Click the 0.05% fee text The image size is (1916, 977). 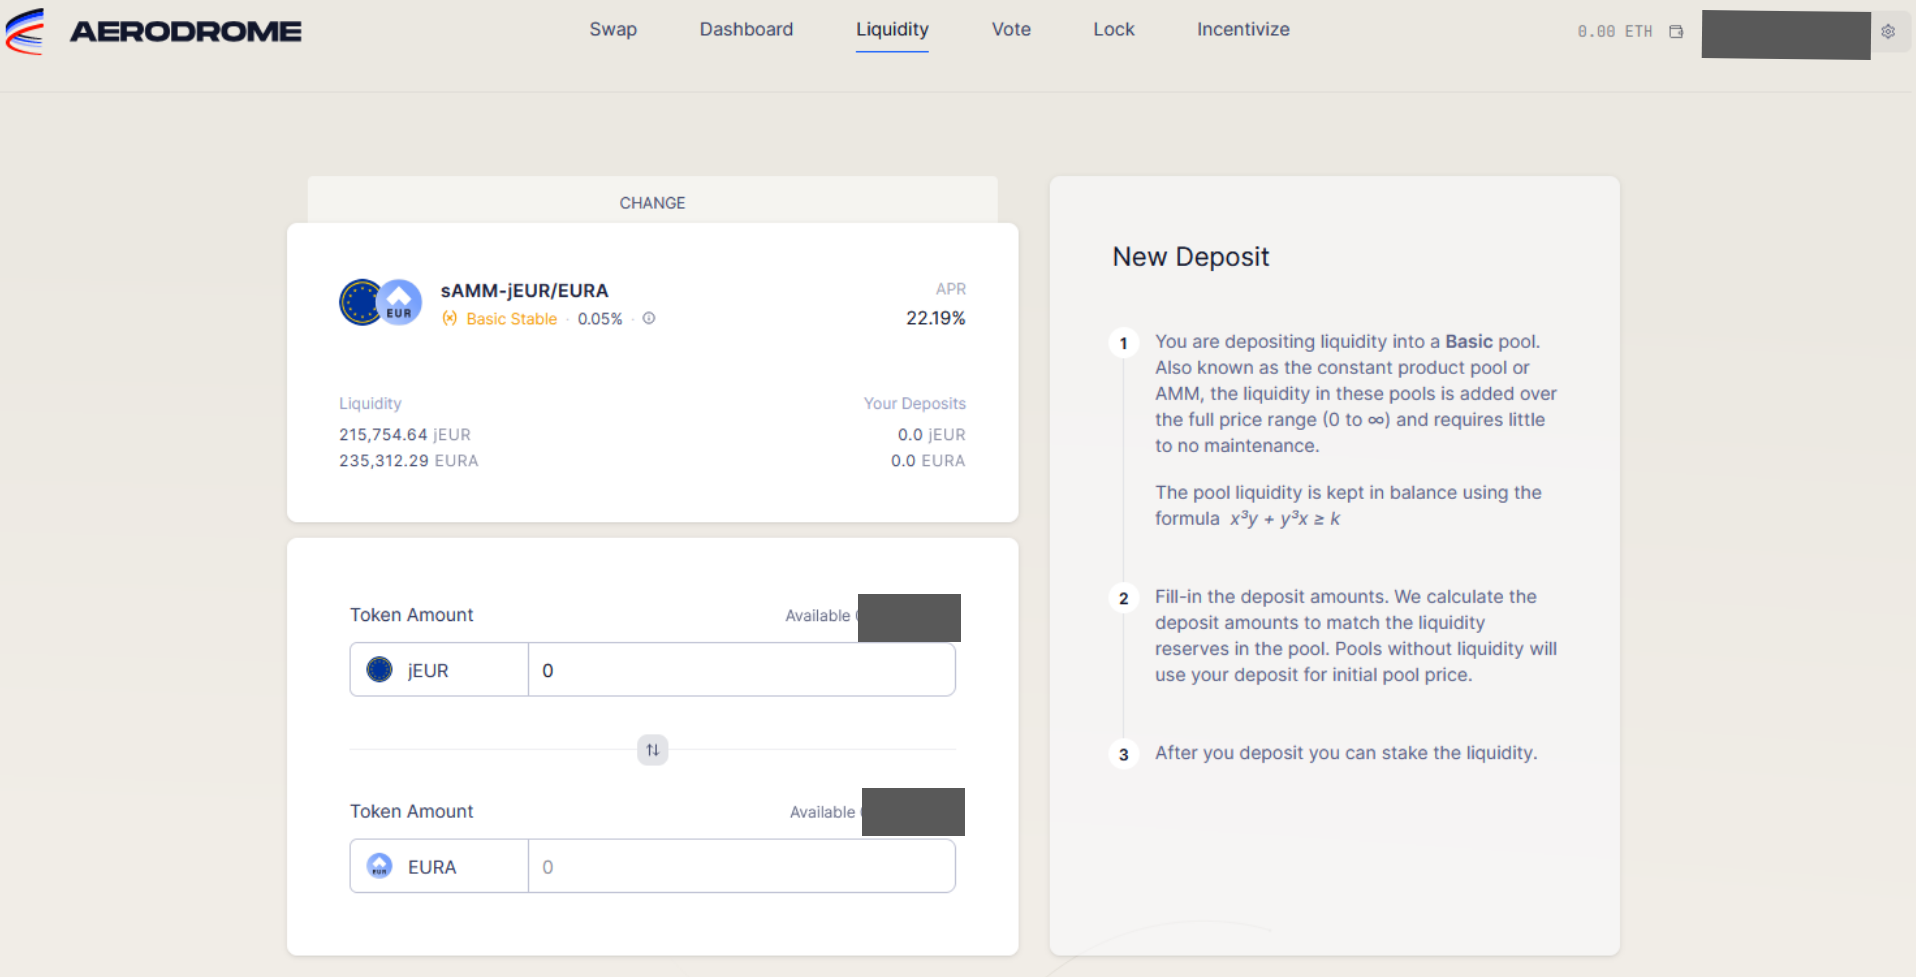coord(600,319)
